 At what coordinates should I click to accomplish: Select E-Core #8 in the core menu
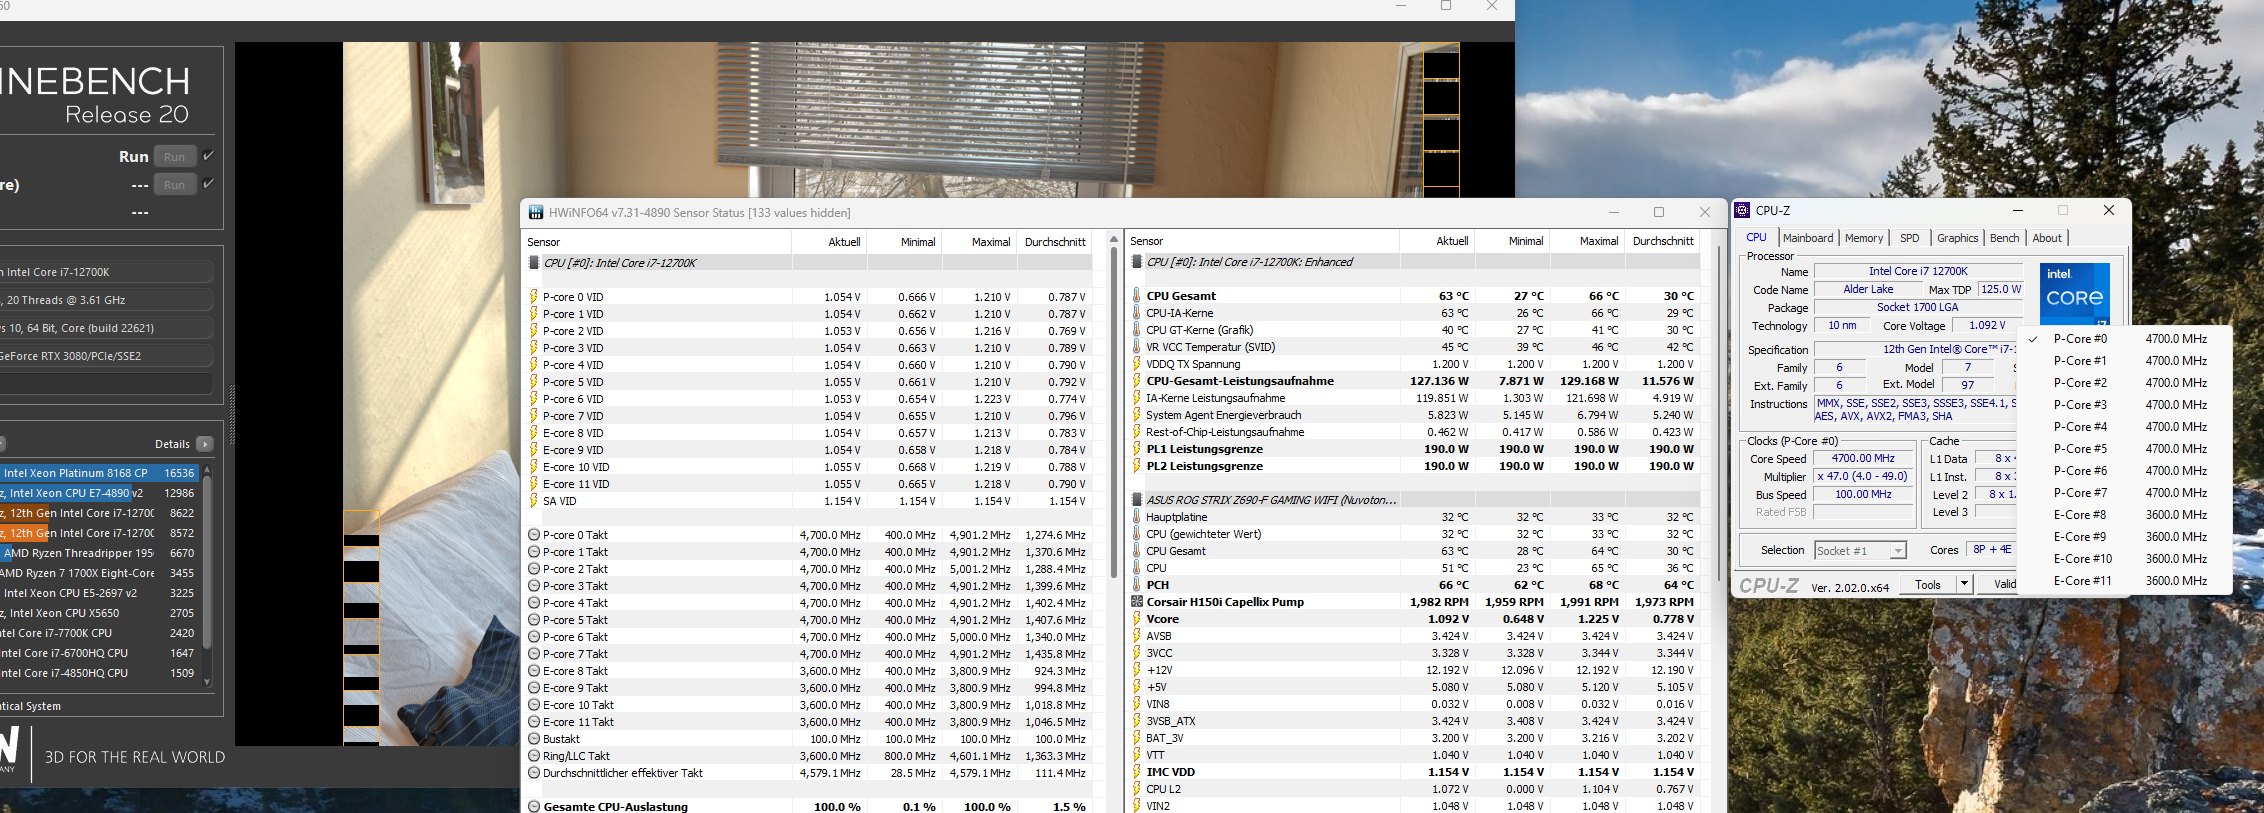2124,515
